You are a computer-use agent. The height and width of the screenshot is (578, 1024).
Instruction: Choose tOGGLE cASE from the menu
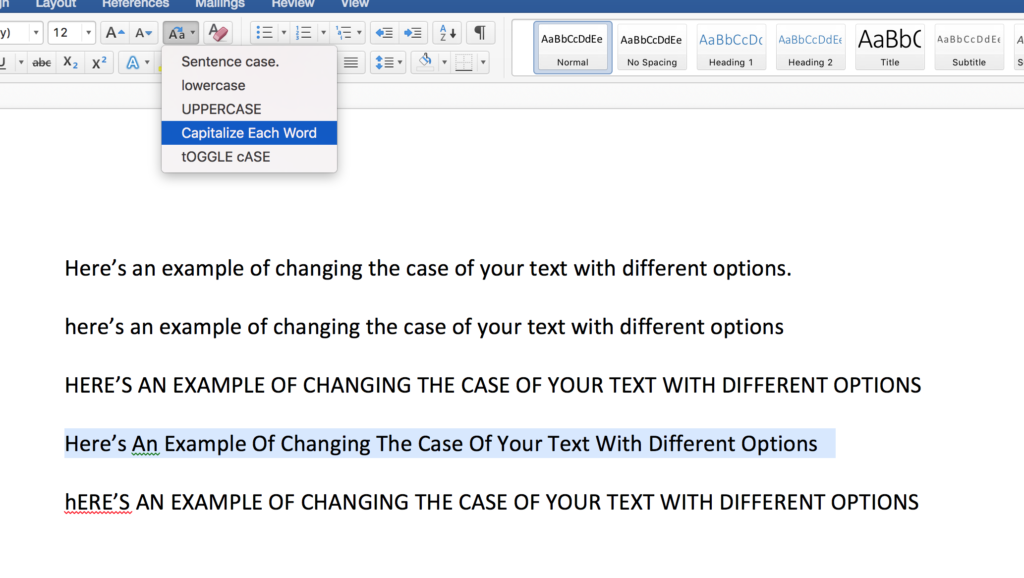point(249,157)
